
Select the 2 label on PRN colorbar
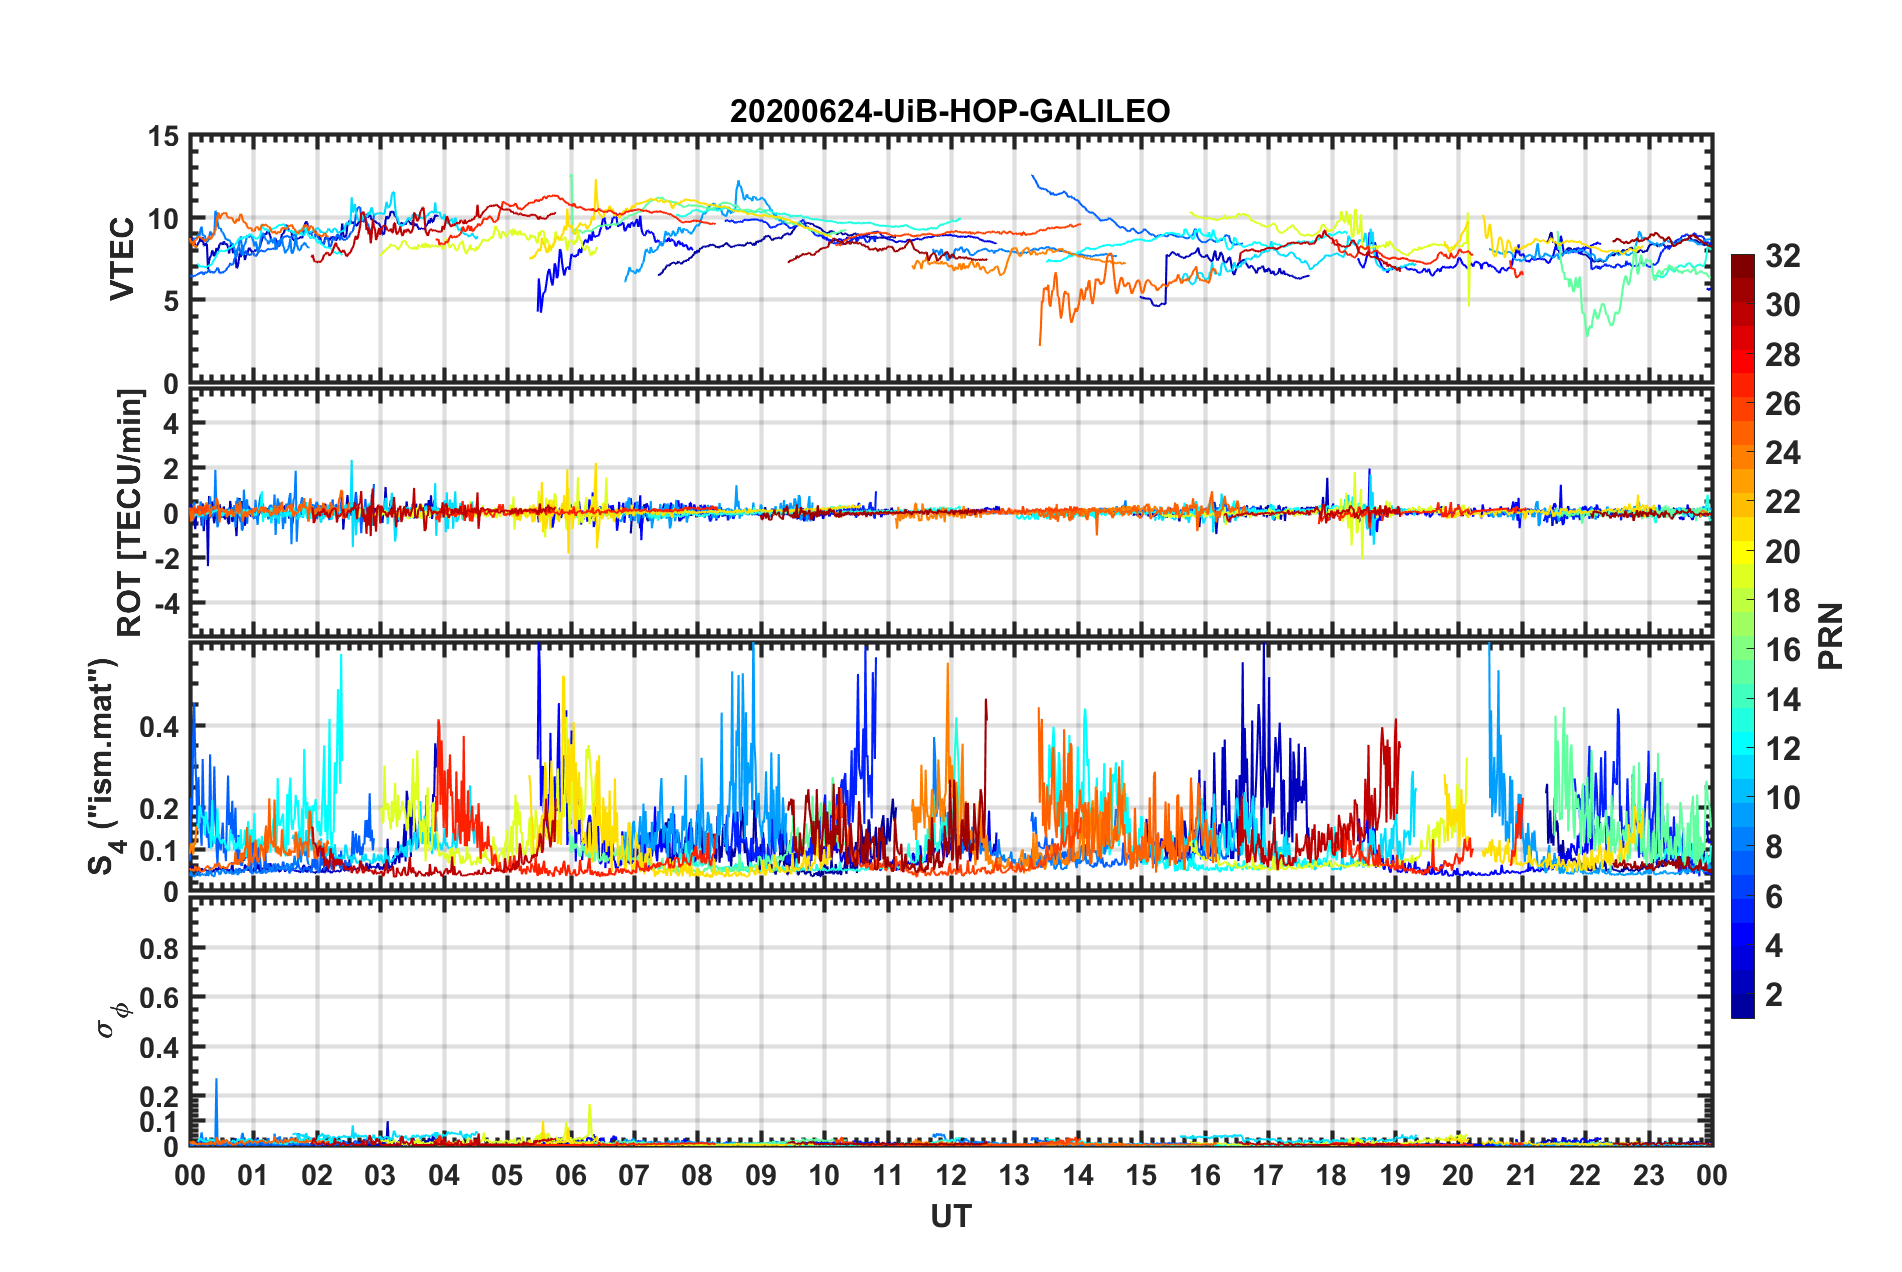pos(1774,995)
